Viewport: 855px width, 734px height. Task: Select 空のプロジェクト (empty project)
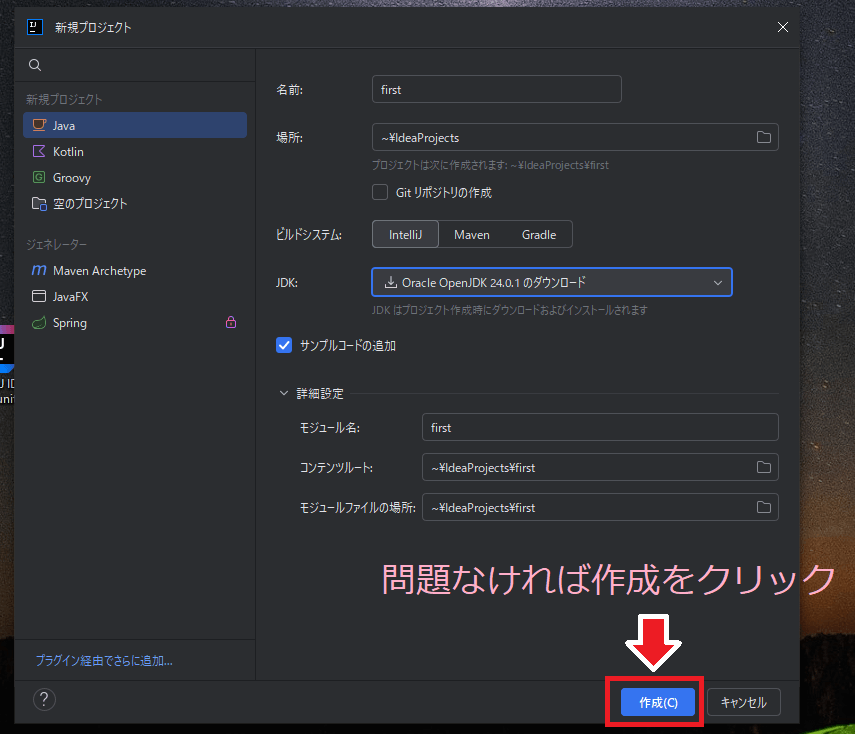point(135,204)
